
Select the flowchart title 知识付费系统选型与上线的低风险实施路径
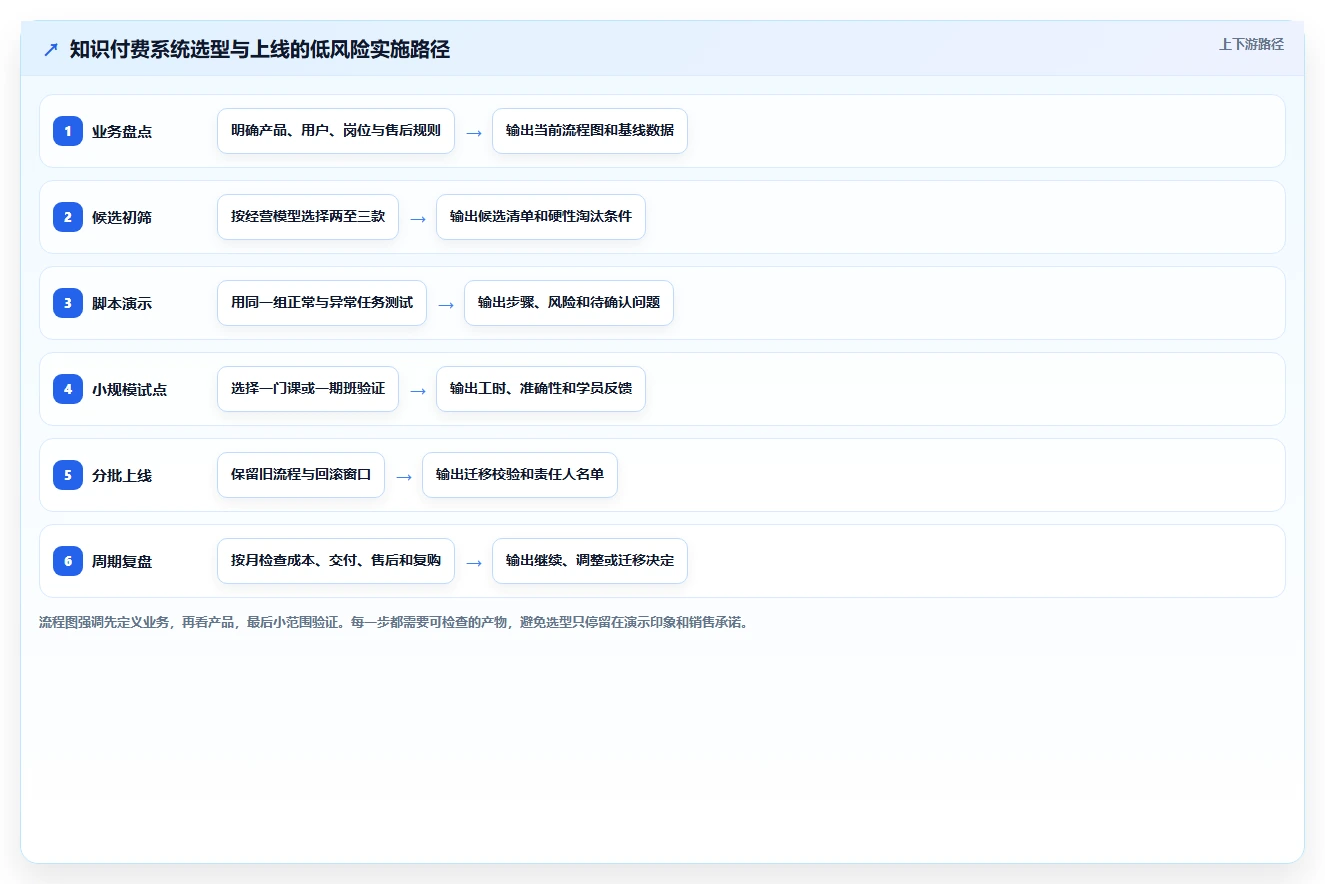(260, 49)
